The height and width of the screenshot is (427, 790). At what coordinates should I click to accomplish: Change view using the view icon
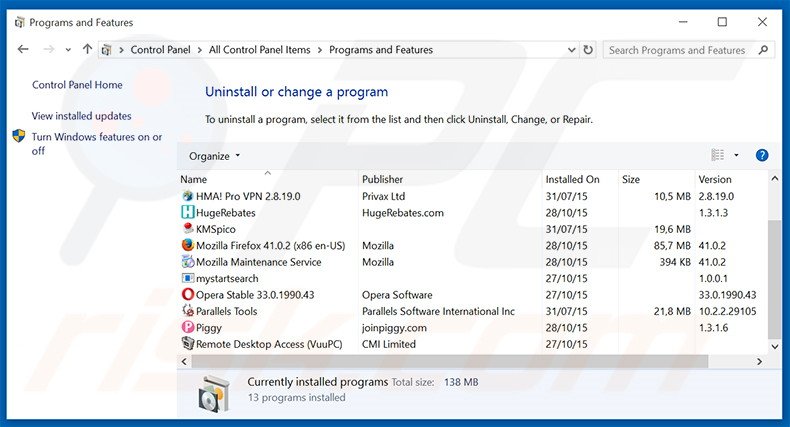pyautogui.click(x=717, y=155)
